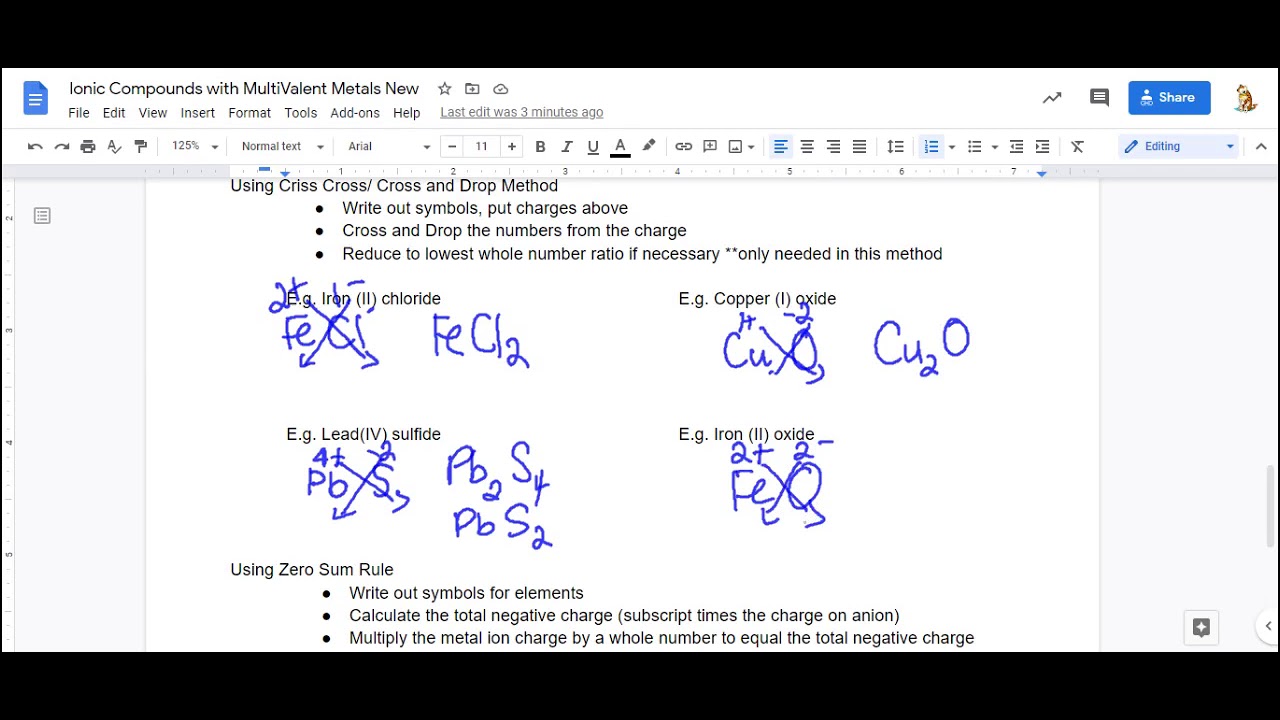Click the Share button

pos(1169,98)
